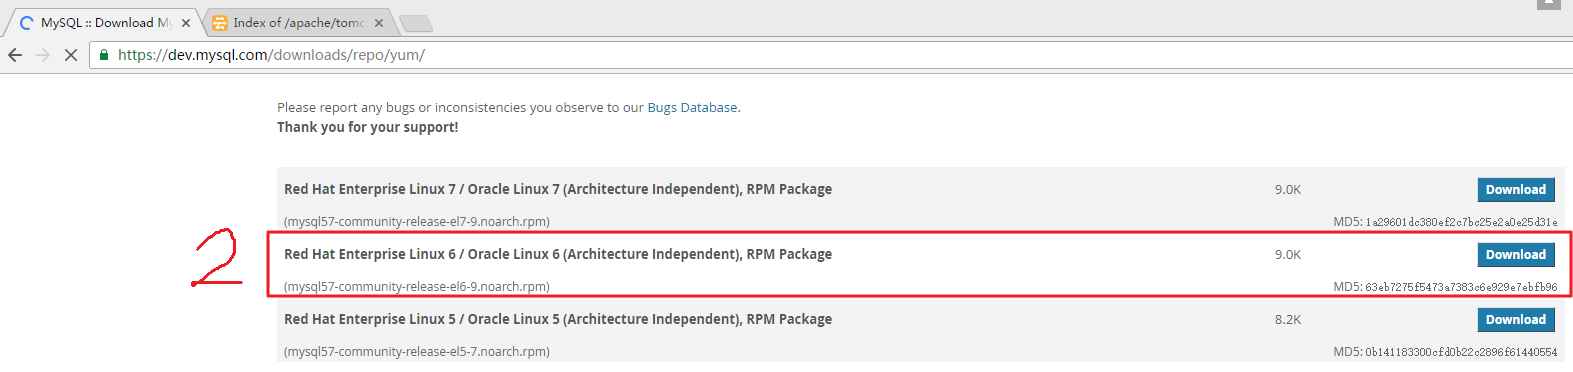This screenshot has width=1573, height=372.
Task: Click the address bar URL field
Action: [x=830, y=55]
